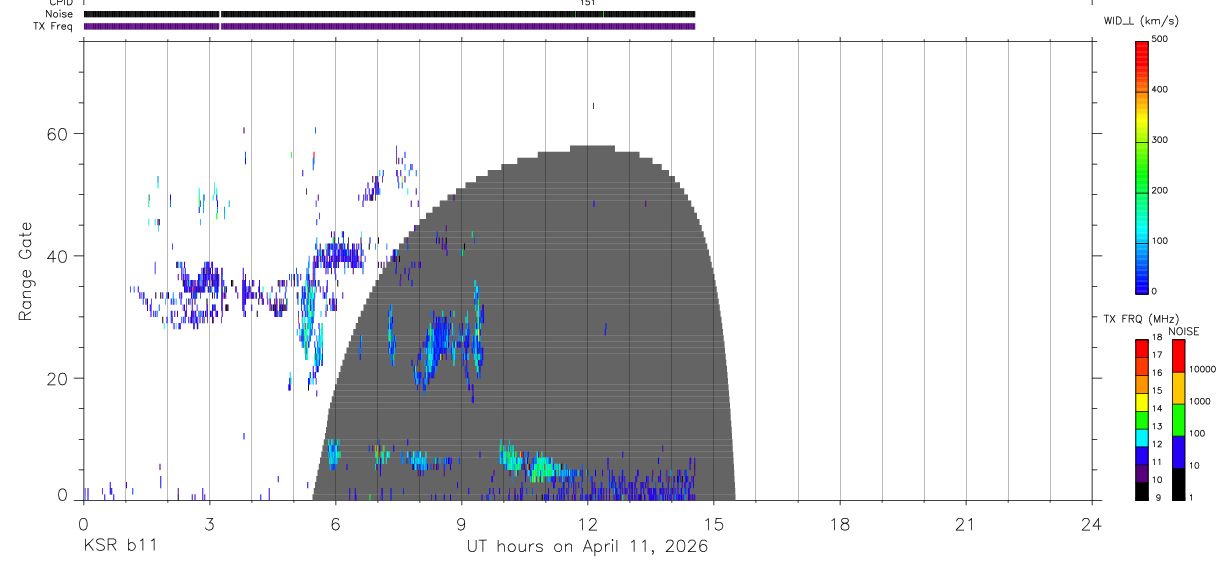The image size is (1228, 567).
Task: Click the UT hour tick '6'
Action: [x=335, y=523]
